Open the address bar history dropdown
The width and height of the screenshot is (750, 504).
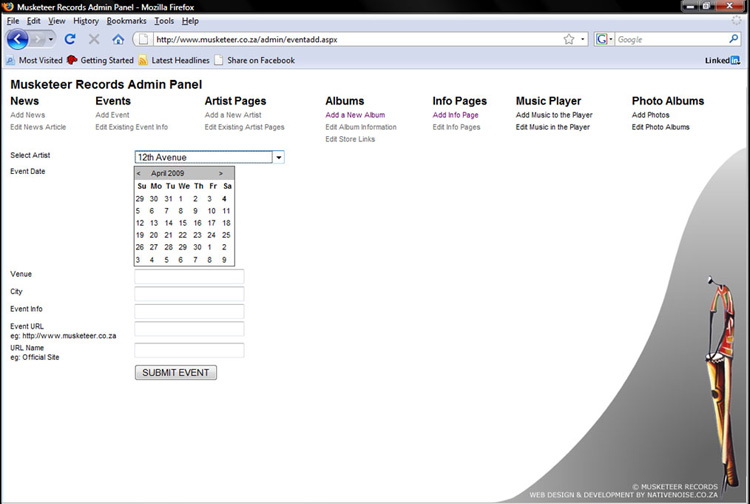pyautogui.click(x=583, y=39)
